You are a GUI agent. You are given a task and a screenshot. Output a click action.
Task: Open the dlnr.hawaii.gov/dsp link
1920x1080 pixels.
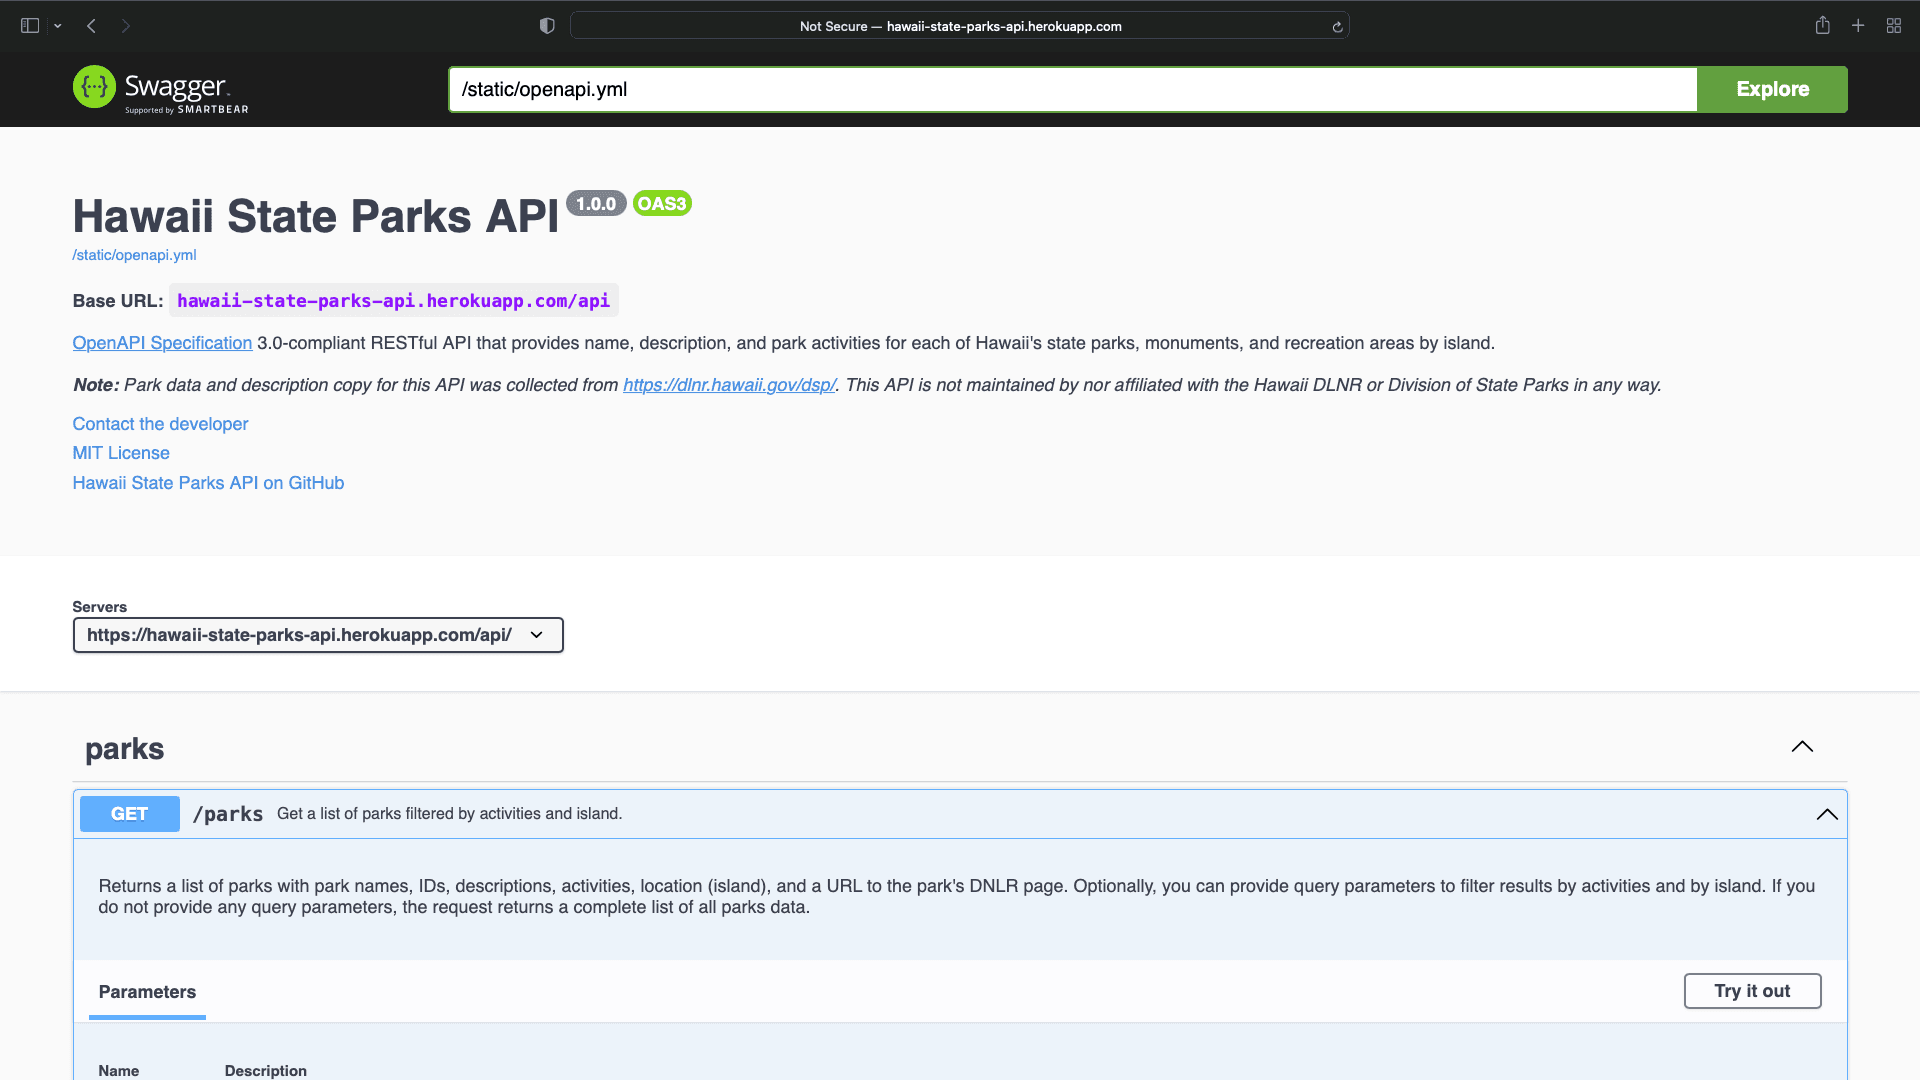pos(729,385)
